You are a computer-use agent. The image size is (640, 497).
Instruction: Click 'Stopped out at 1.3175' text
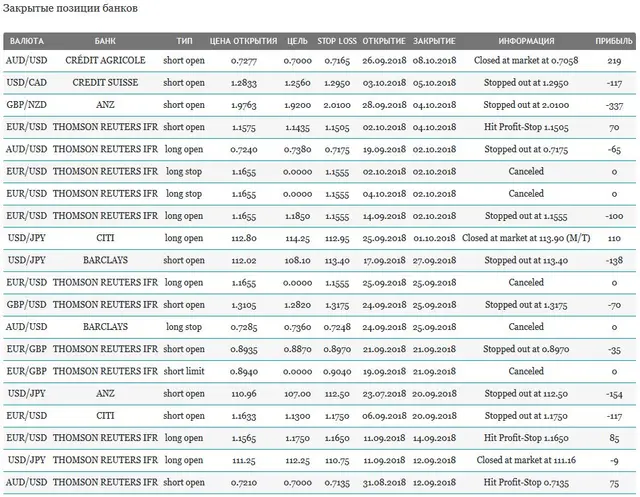pyautogui.click(x=526, y=305)
